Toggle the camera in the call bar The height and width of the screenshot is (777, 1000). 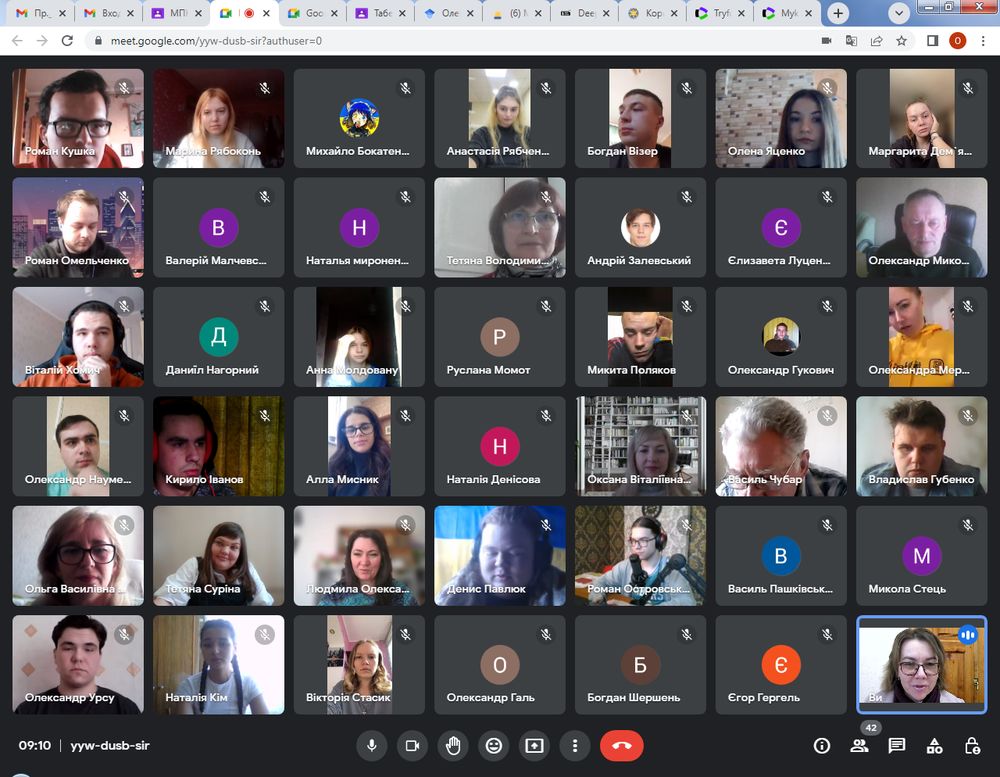click(411, 745)
